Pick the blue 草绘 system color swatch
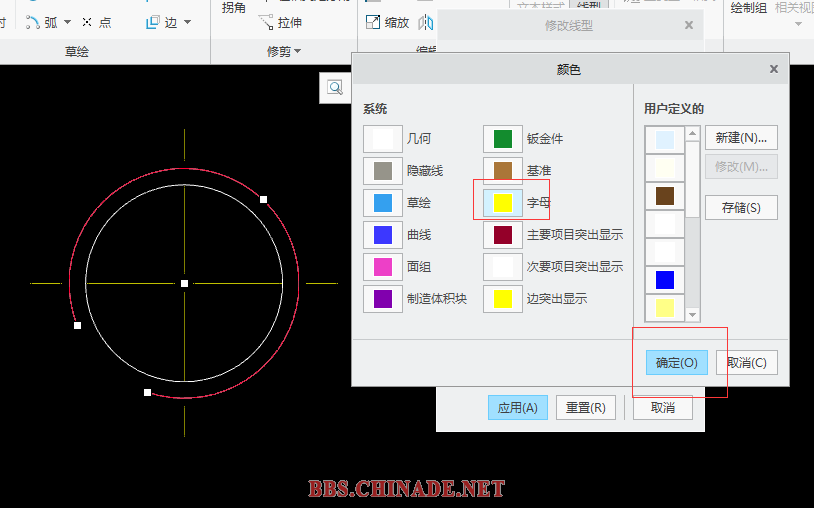 383,203
